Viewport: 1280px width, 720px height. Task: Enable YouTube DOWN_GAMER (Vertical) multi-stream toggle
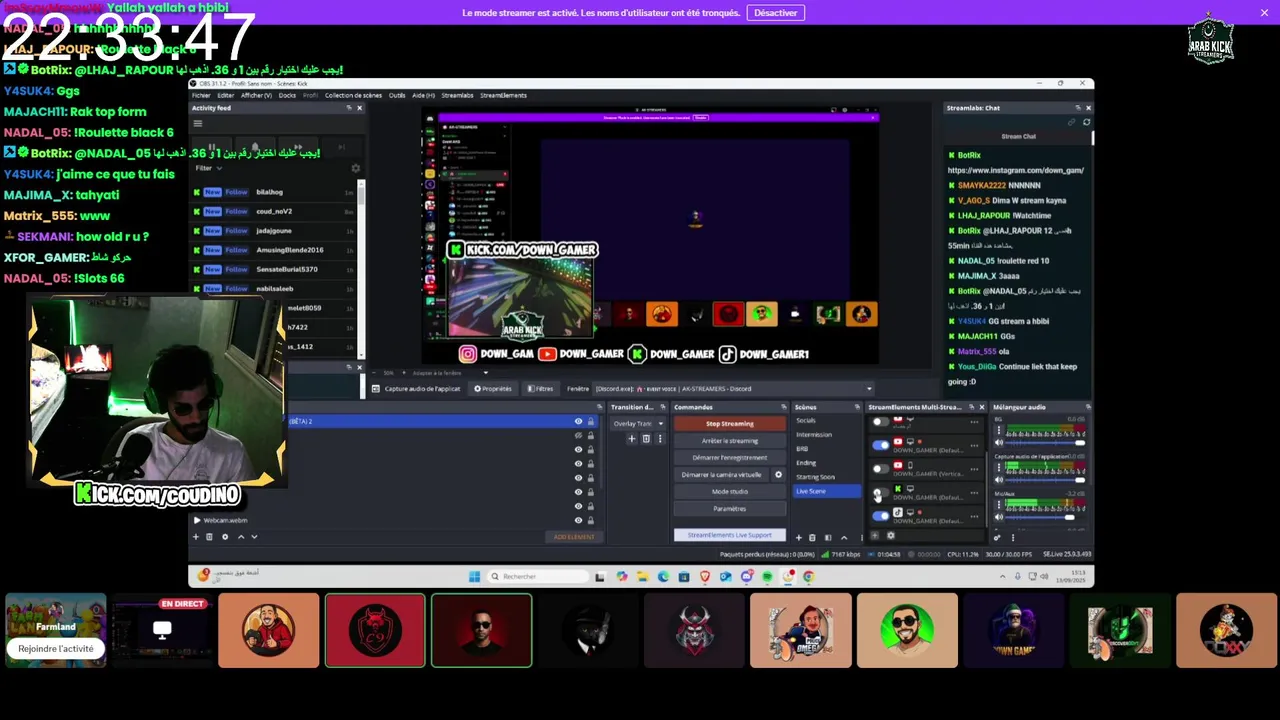pyautogui.click(x=880, y=468)
